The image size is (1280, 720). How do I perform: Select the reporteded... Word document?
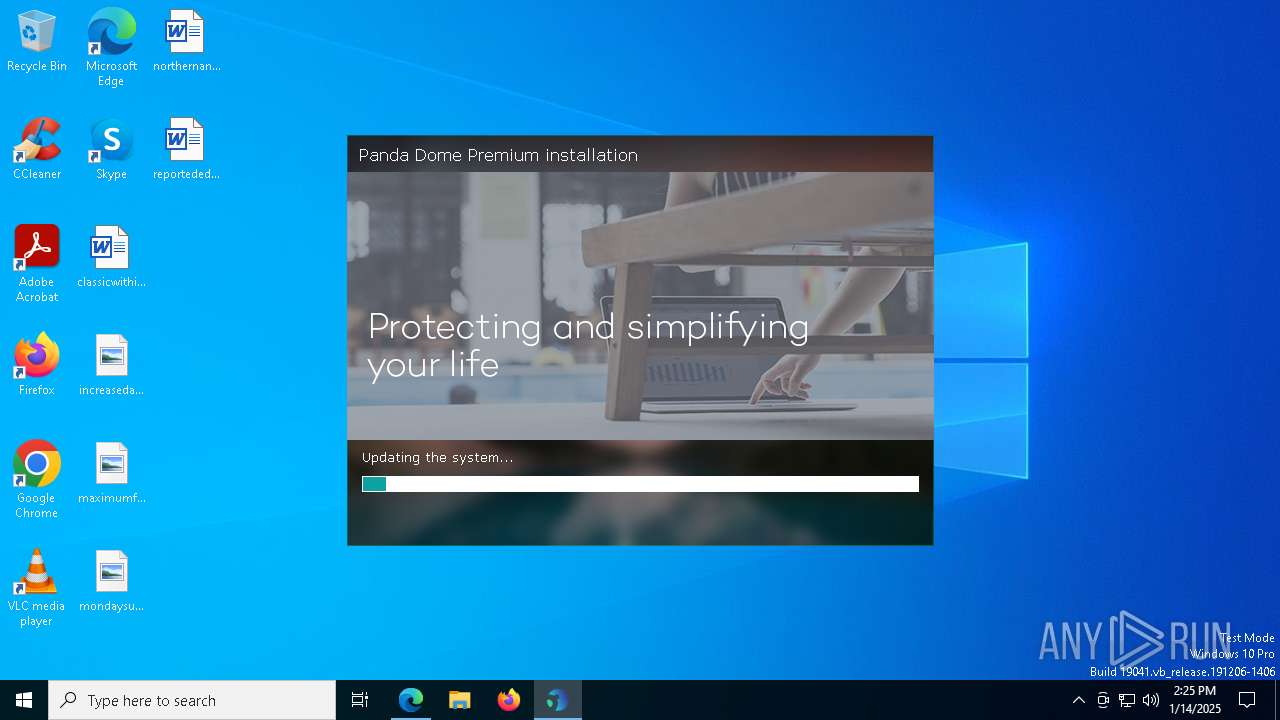click(186, 149)
